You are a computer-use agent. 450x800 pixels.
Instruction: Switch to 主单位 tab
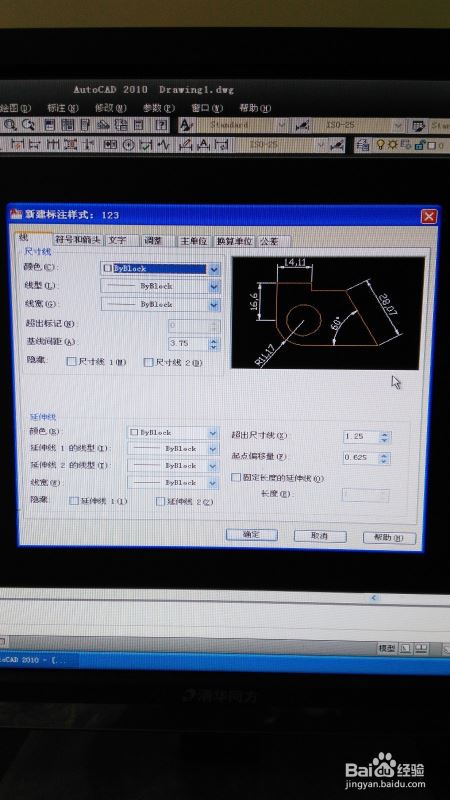[x=194, y=241]
